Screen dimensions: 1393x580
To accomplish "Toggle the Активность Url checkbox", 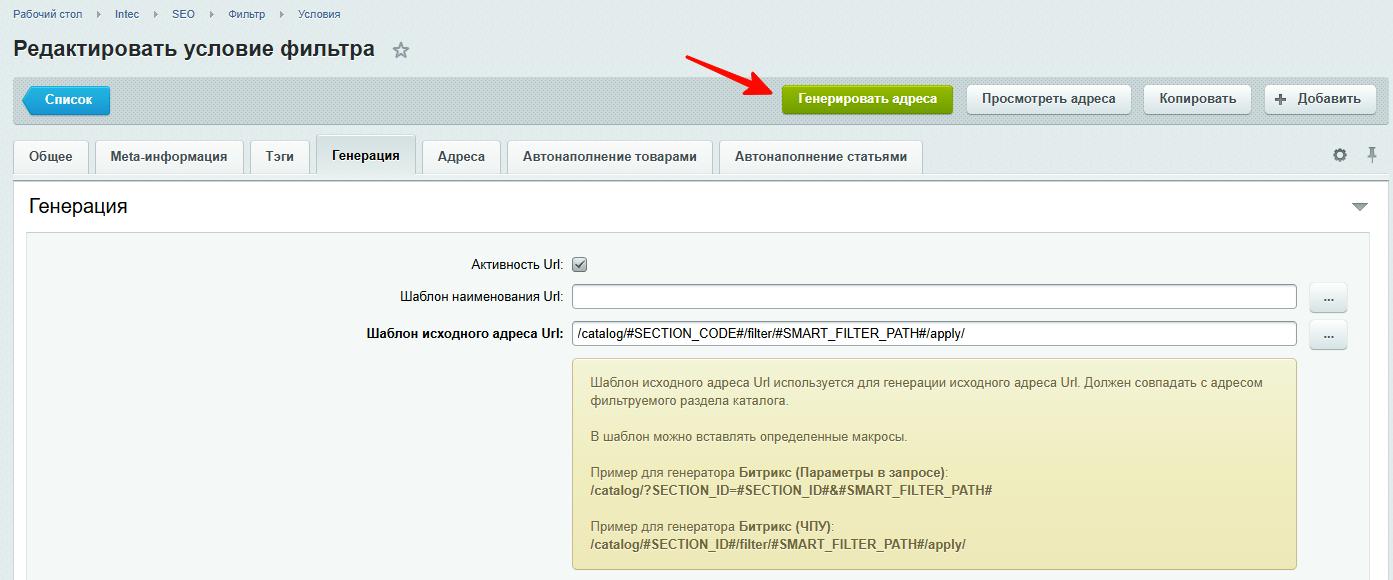I will (579, 265).
